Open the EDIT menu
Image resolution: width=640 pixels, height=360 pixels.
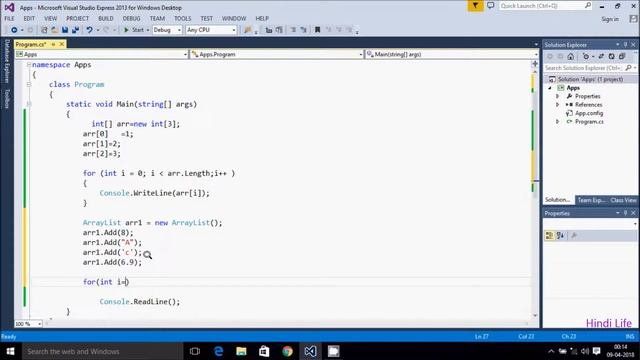pos(29,18)
